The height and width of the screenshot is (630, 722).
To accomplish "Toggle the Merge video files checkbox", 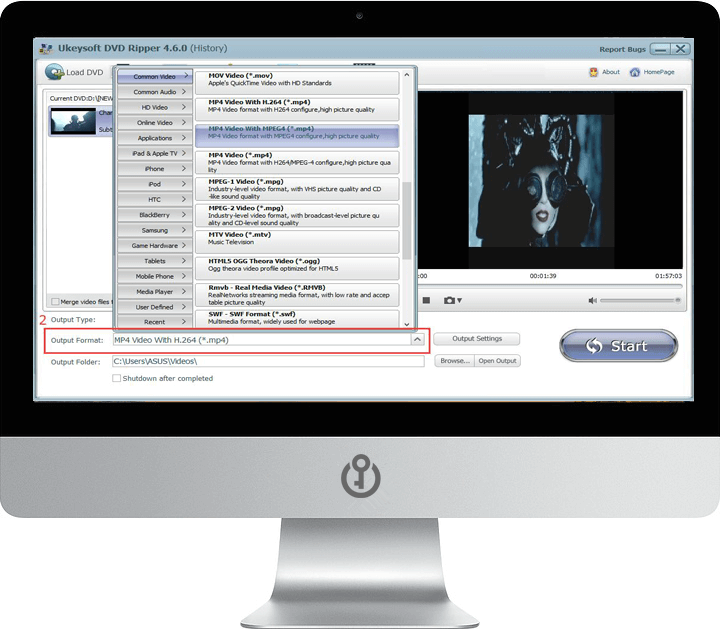I will coord(55,302).
